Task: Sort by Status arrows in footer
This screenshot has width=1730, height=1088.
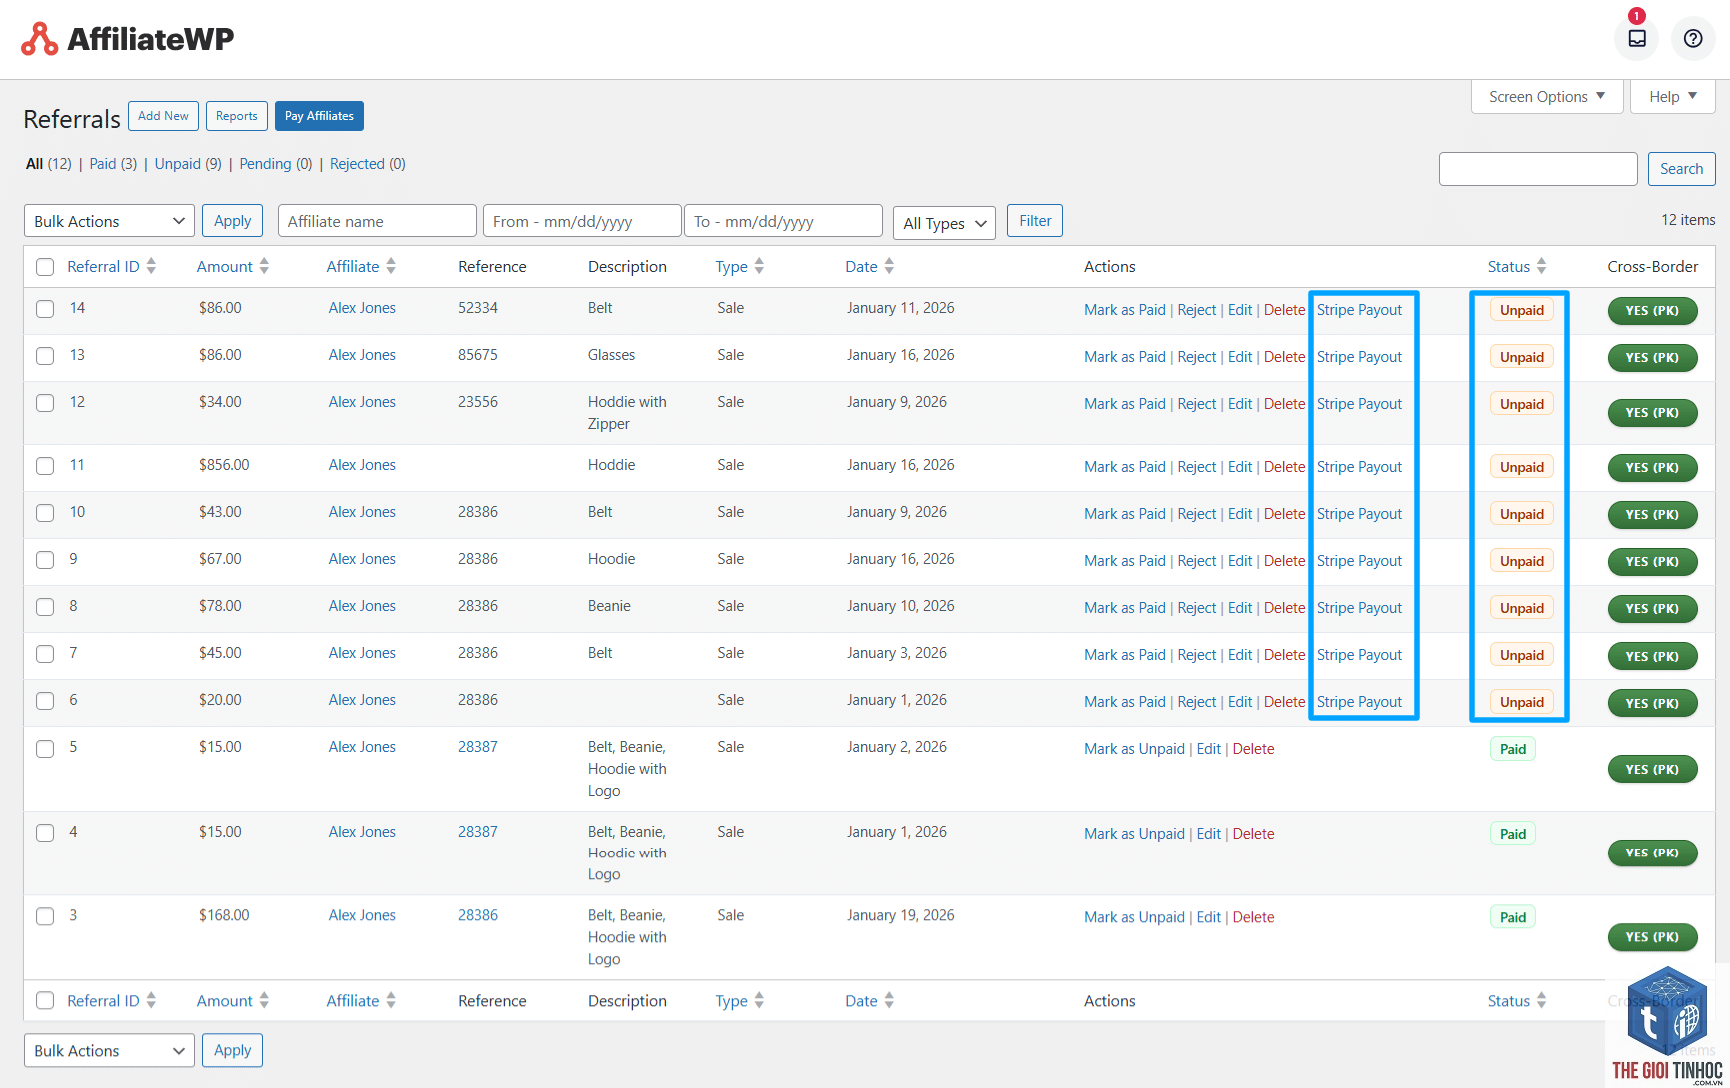Action: coord(1541,1000)
